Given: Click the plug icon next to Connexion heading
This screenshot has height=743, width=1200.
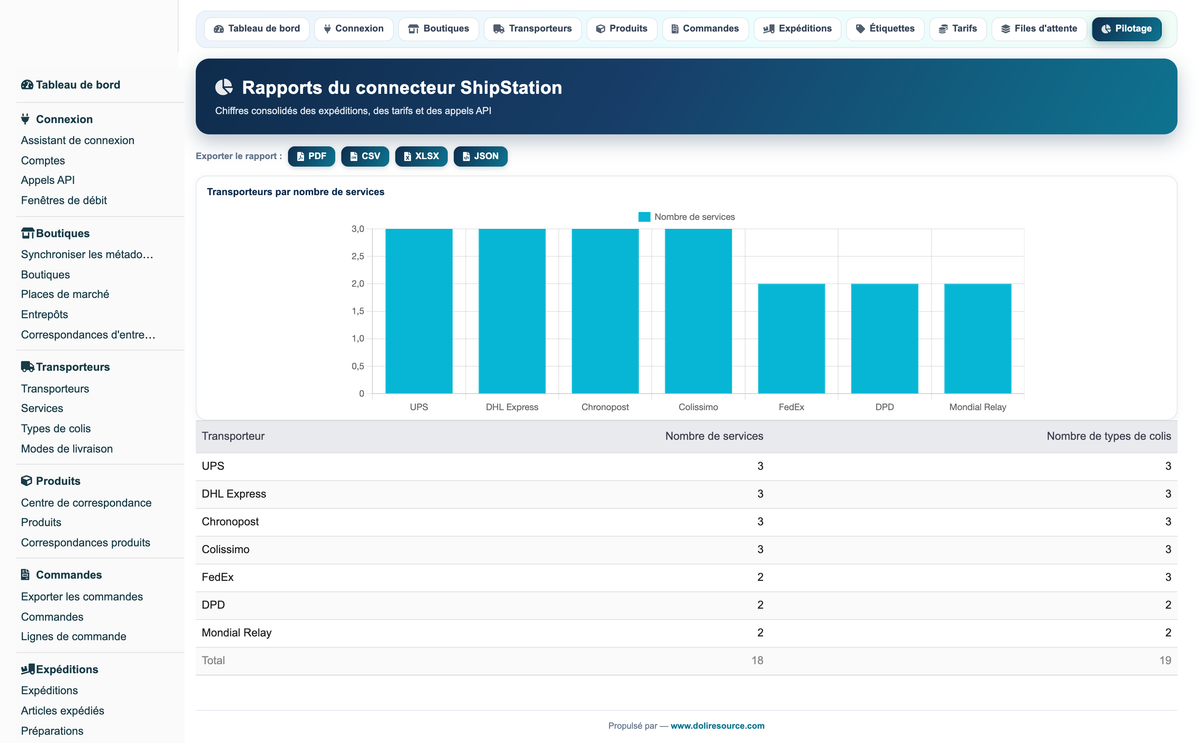Looking at the screenshot, I should pos(26,119).
